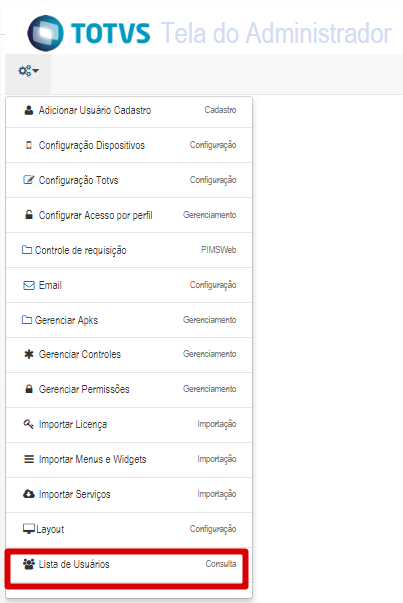Select Controle de requisição menu item
The image size is (403, 603).
(129, 250)
